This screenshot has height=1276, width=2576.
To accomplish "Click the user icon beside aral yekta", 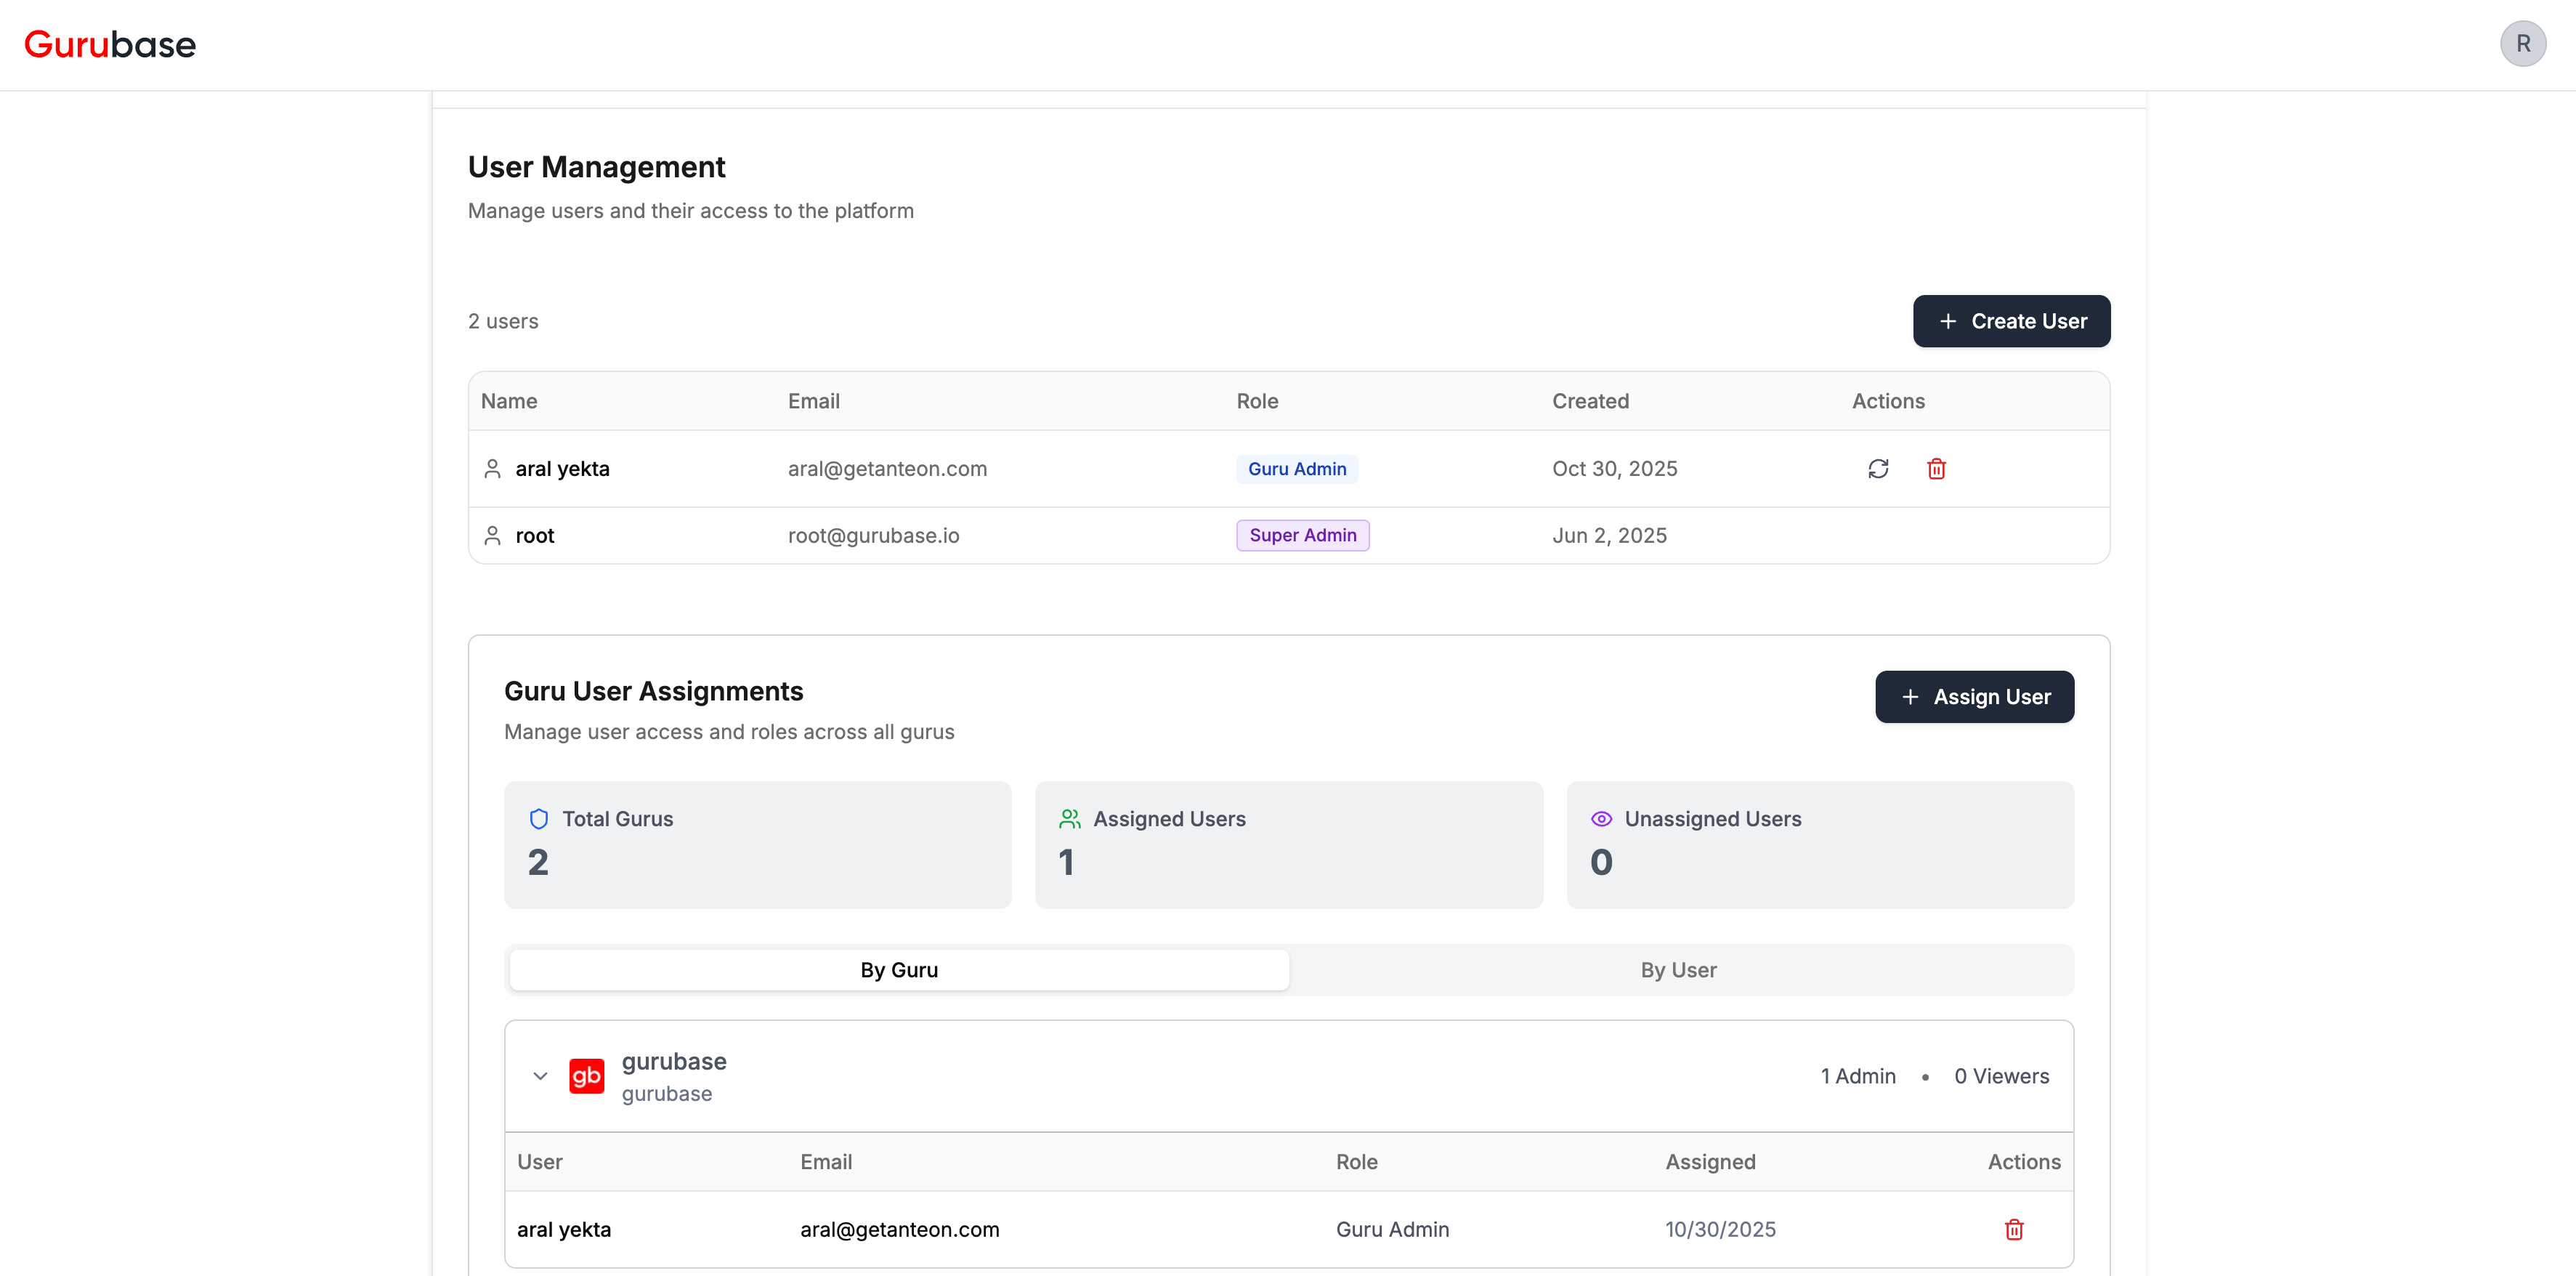I will [492, 469].
